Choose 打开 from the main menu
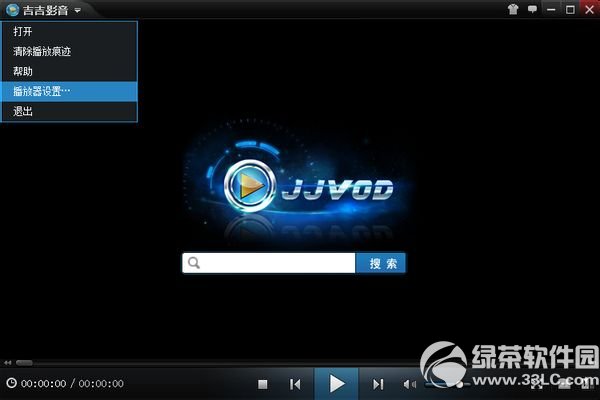The height and width of the screenshot is (400, 600). pos(69,31)
